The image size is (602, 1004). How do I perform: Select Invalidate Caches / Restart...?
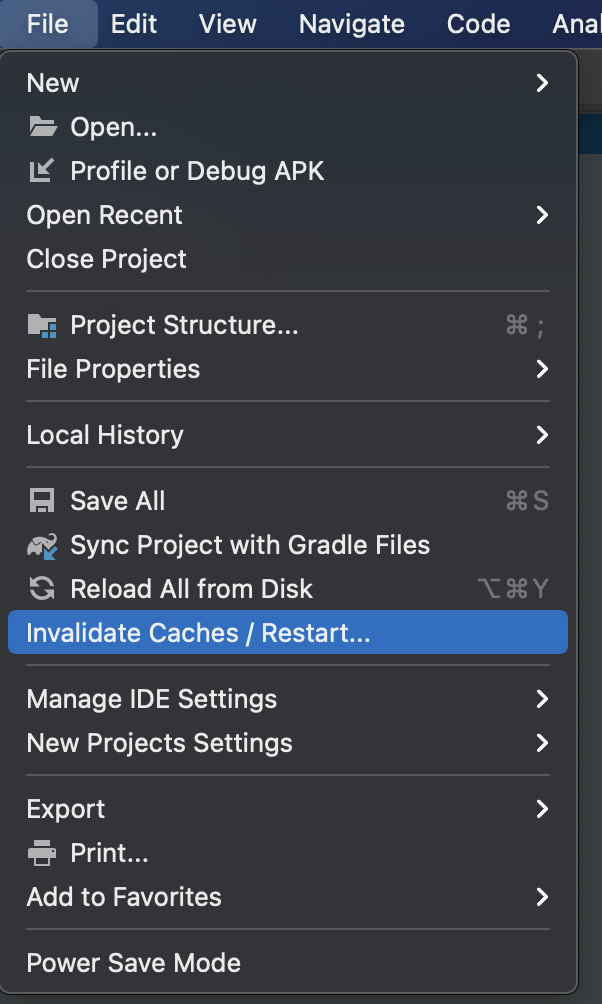[198, 633]
